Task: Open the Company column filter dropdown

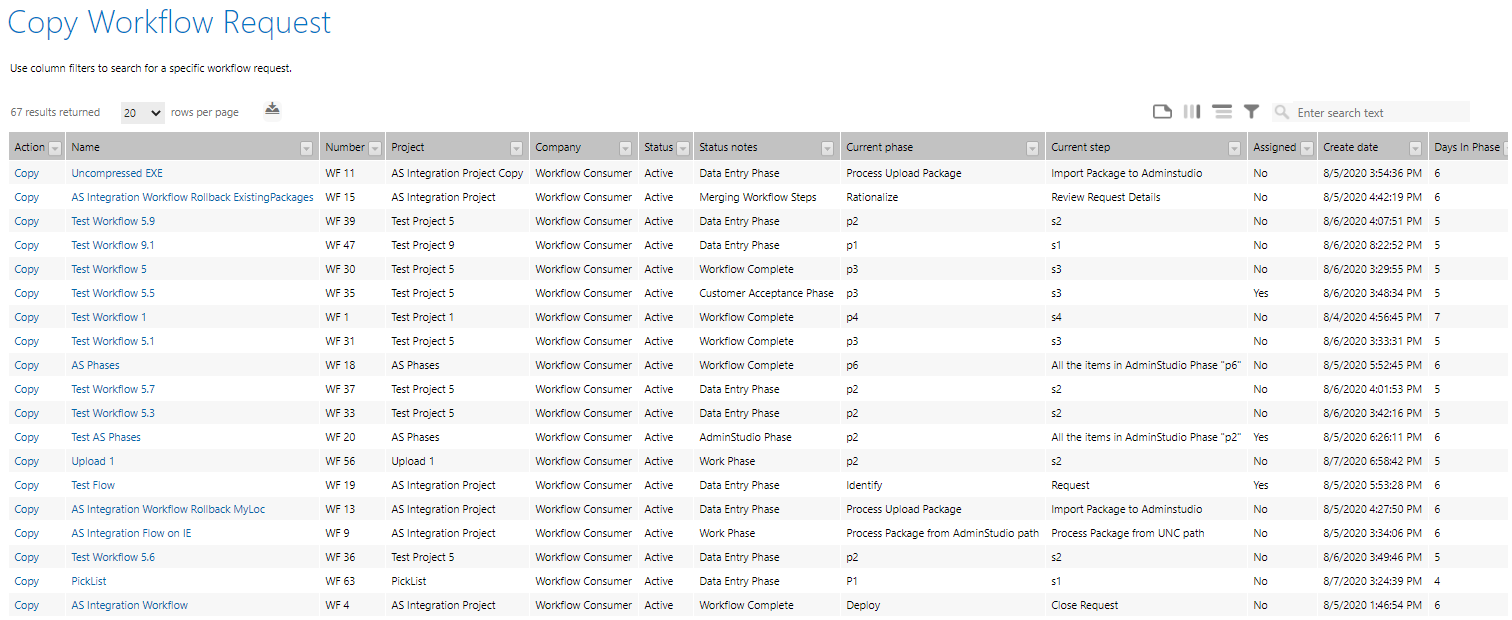Action: [625, 148]
